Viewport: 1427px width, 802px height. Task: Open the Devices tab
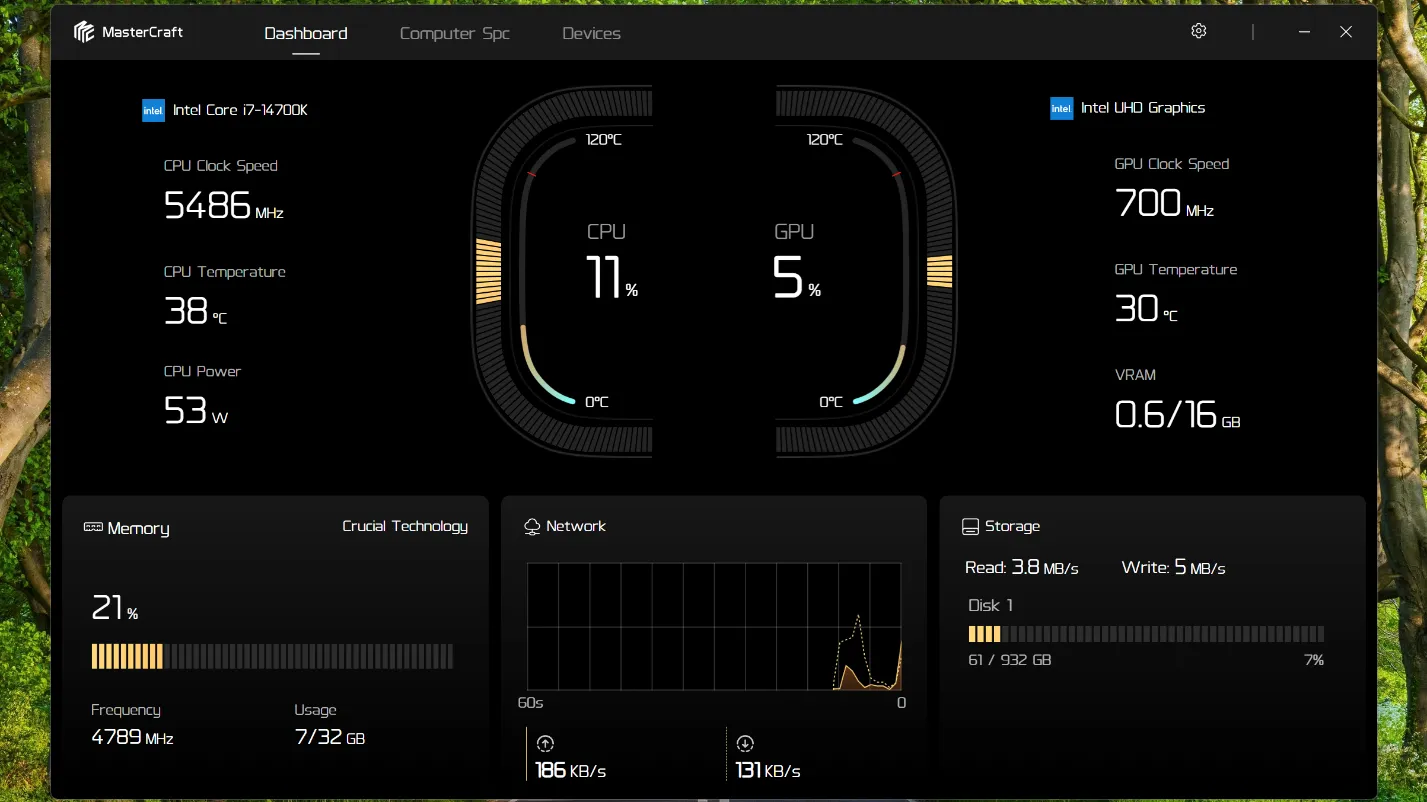(x=591, y=33)
